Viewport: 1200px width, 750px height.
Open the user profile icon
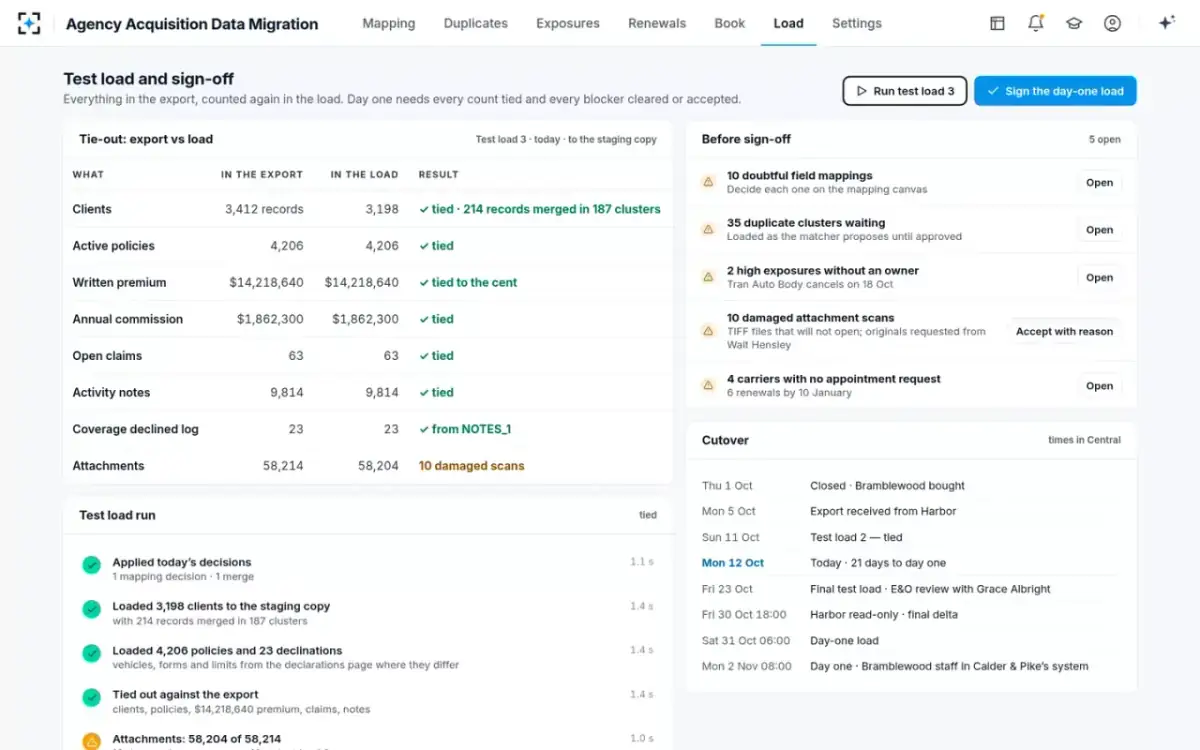coord(1112,23)
